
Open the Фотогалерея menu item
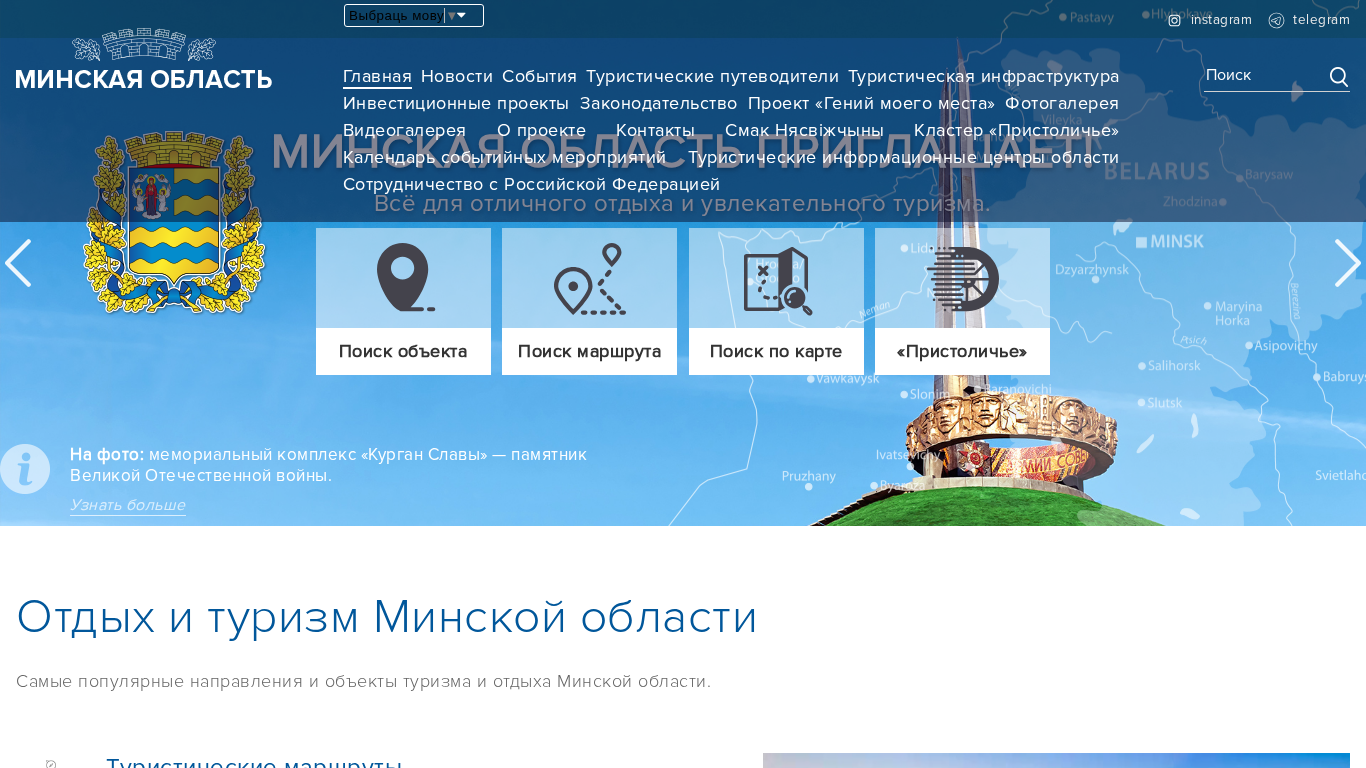coord(1062,104)
